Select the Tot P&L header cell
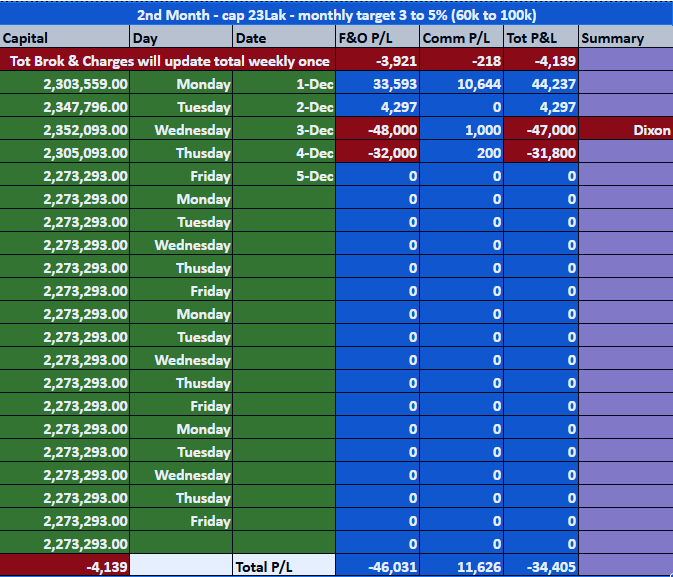 coord(541,37)
